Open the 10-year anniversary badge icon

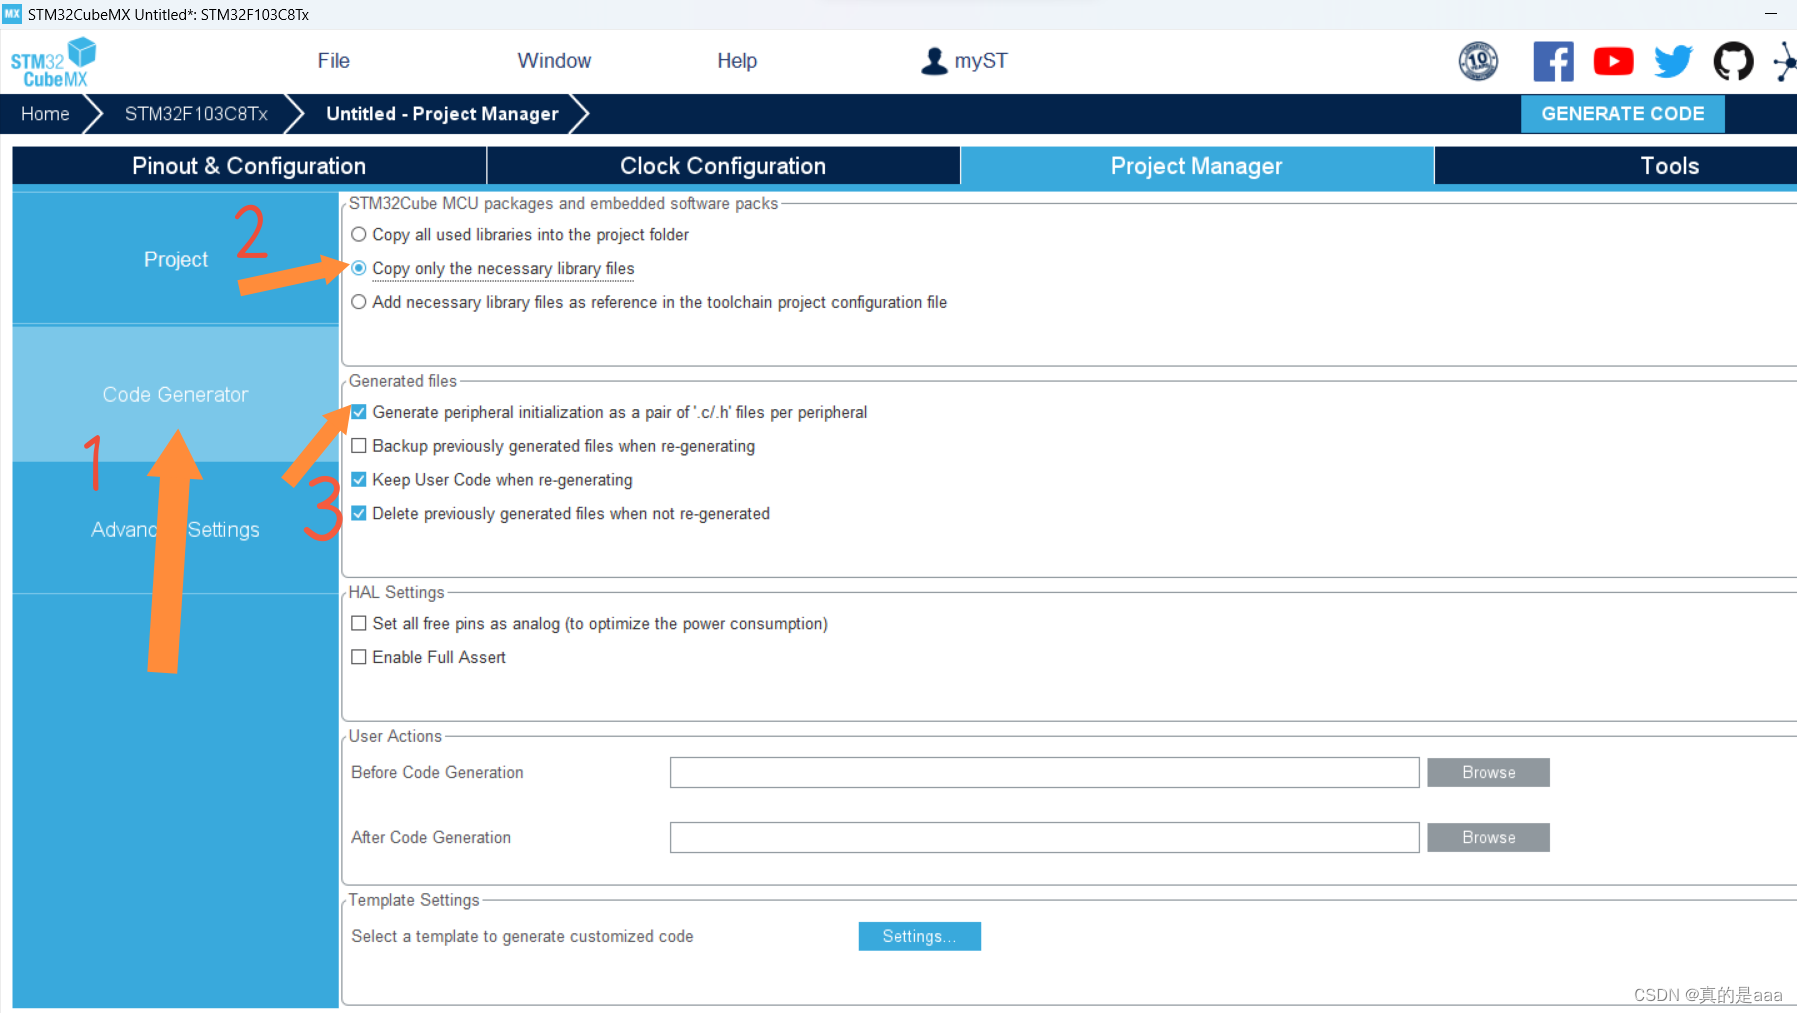(x=1478, y=61)
